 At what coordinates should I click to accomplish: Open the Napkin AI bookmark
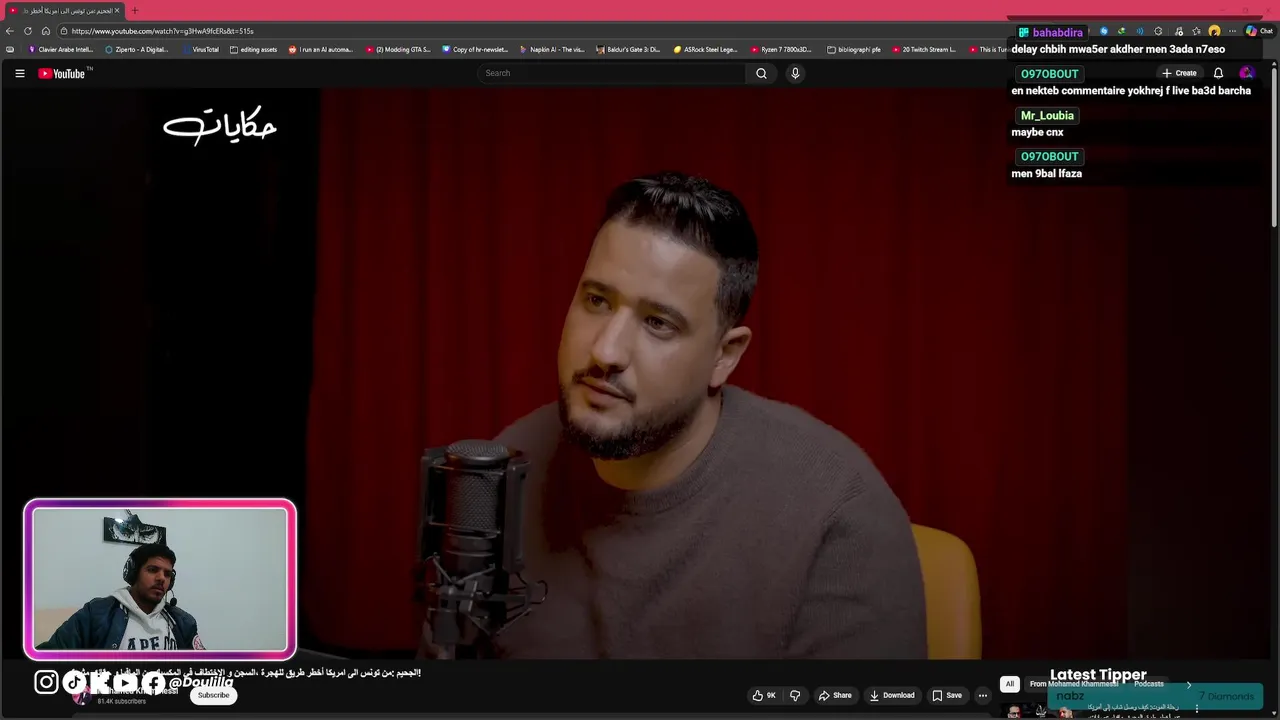[552, 49]
